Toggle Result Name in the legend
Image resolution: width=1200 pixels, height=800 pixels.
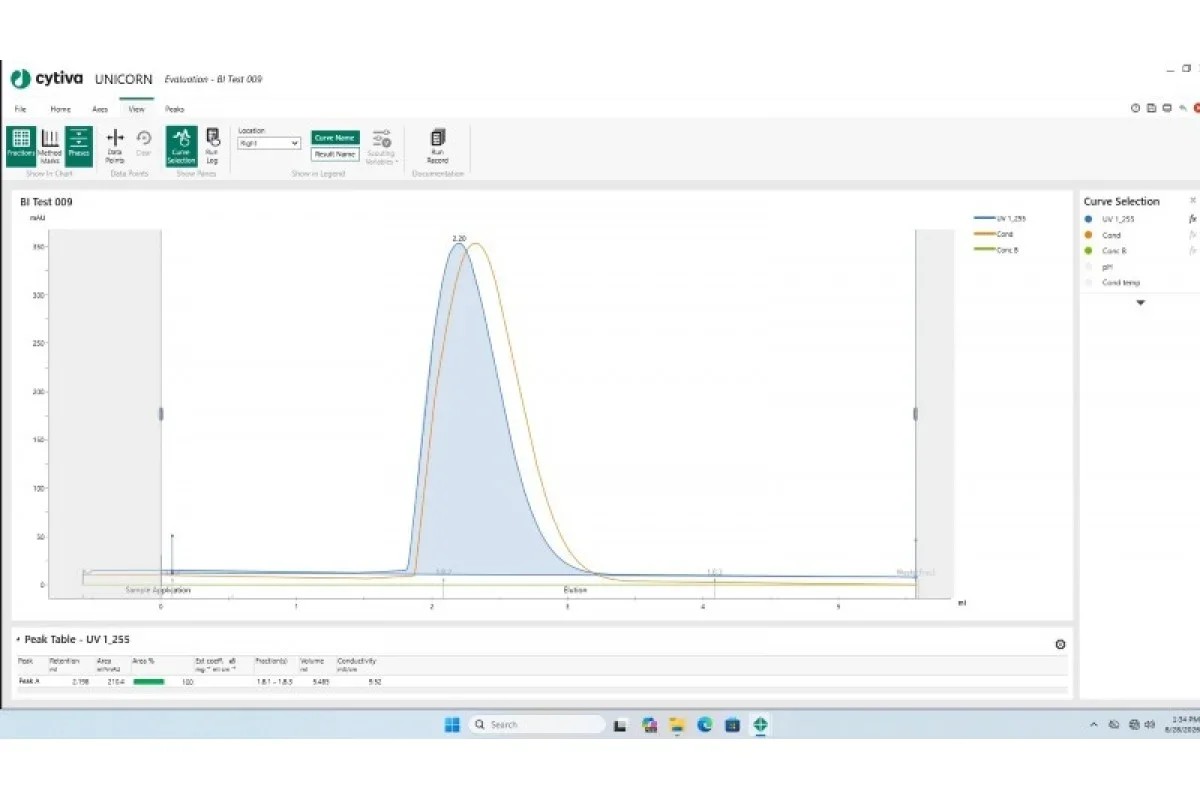(335, 154)
